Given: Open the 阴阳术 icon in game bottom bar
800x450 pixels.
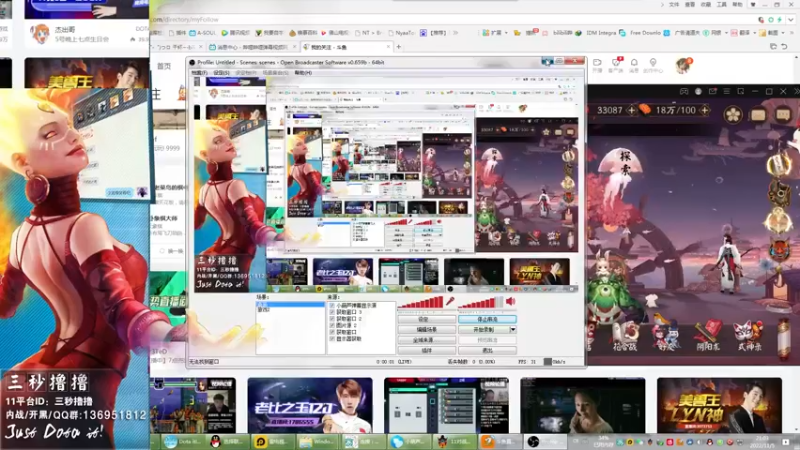Looking at the screenshot, I should (x=708, y=334).
